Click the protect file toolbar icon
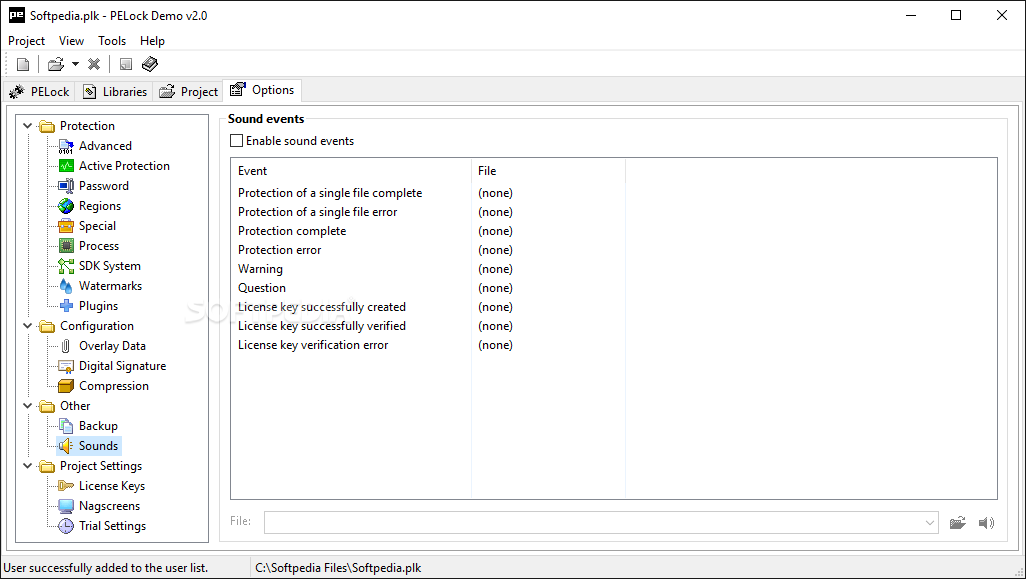The height and width of the screenshot is (579, 1026). [126, 64]
